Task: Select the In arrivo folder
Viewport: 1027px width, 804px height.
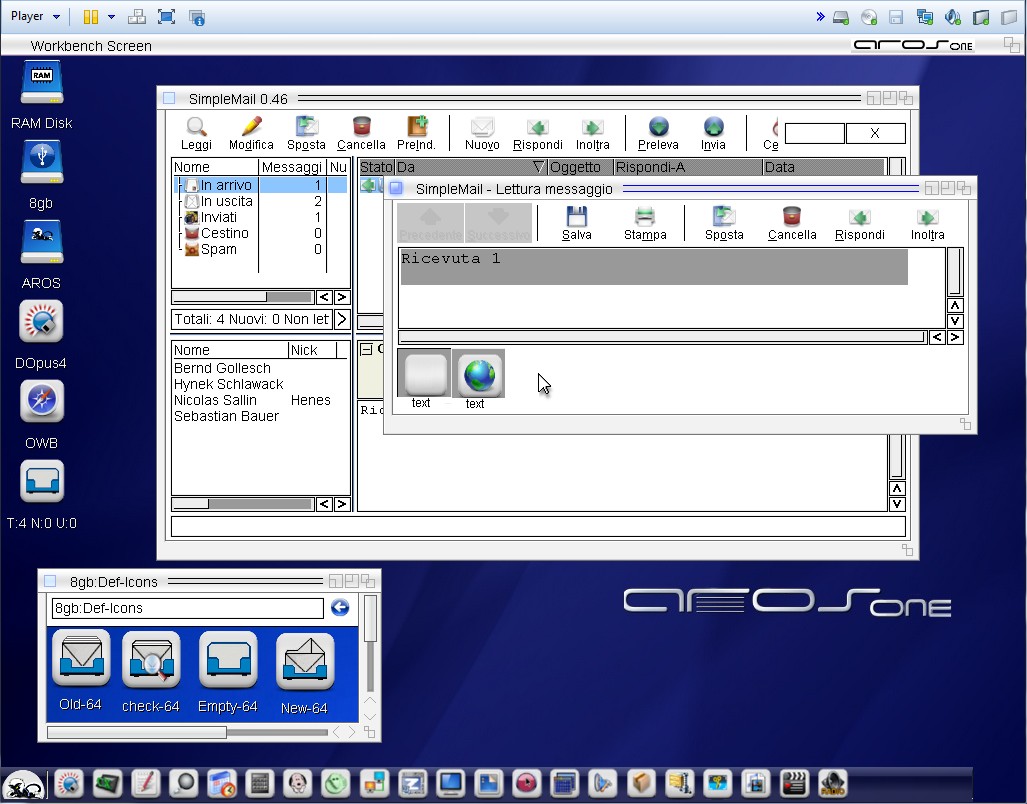Action: [x=226, y=185]
